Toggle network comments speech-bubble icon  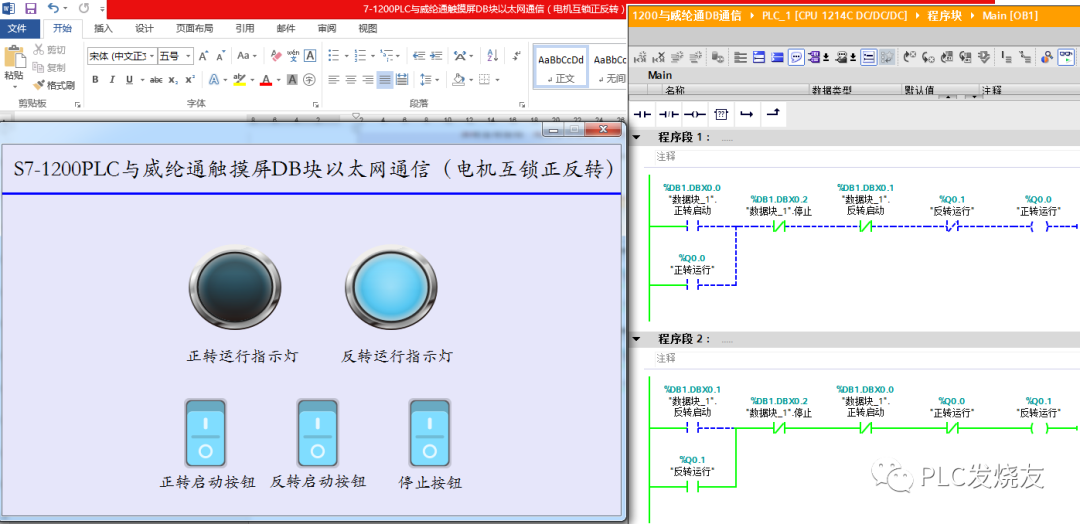(796, 57)
